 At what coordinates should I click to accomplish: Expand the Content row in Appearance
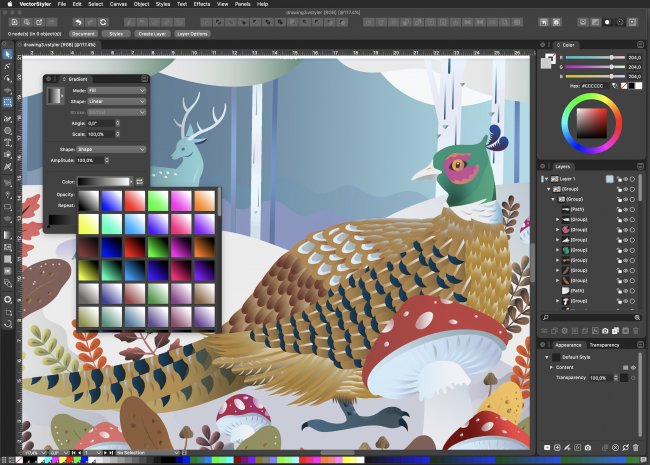tap(552, 367)
